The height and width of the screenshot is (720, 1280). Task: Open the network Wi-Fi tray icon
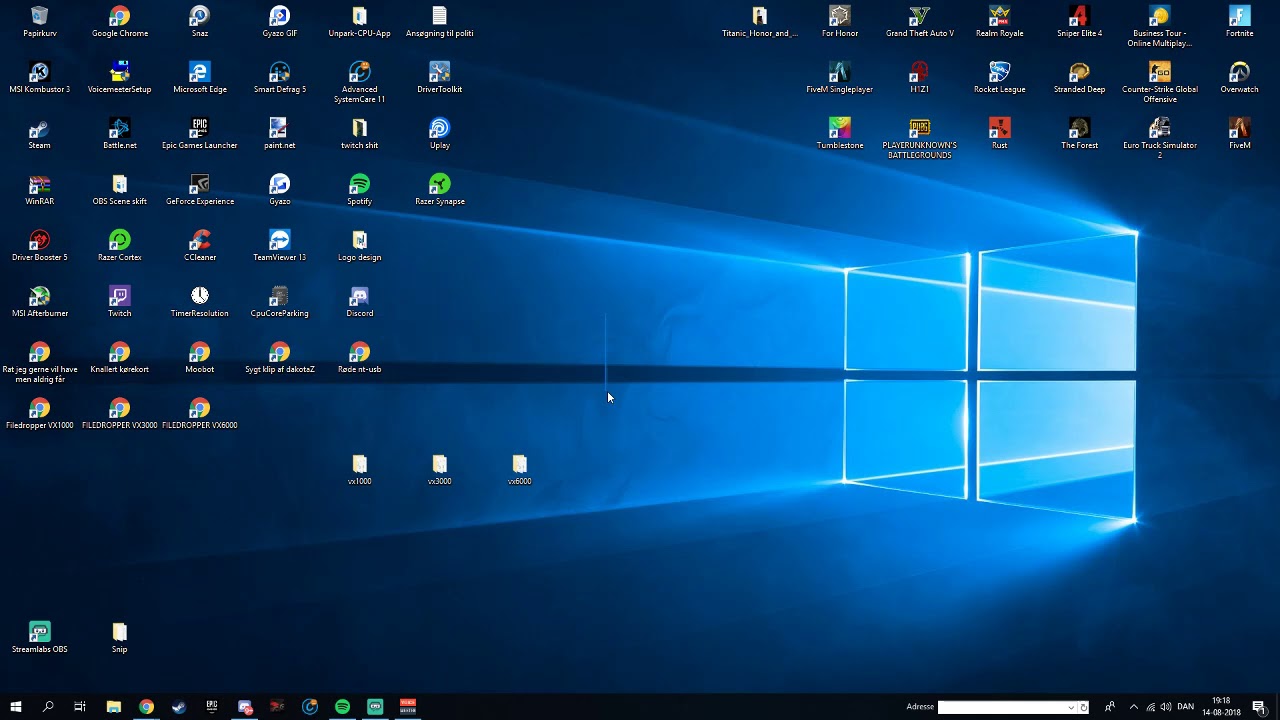pyautogui.click(x=1150, y=707)
